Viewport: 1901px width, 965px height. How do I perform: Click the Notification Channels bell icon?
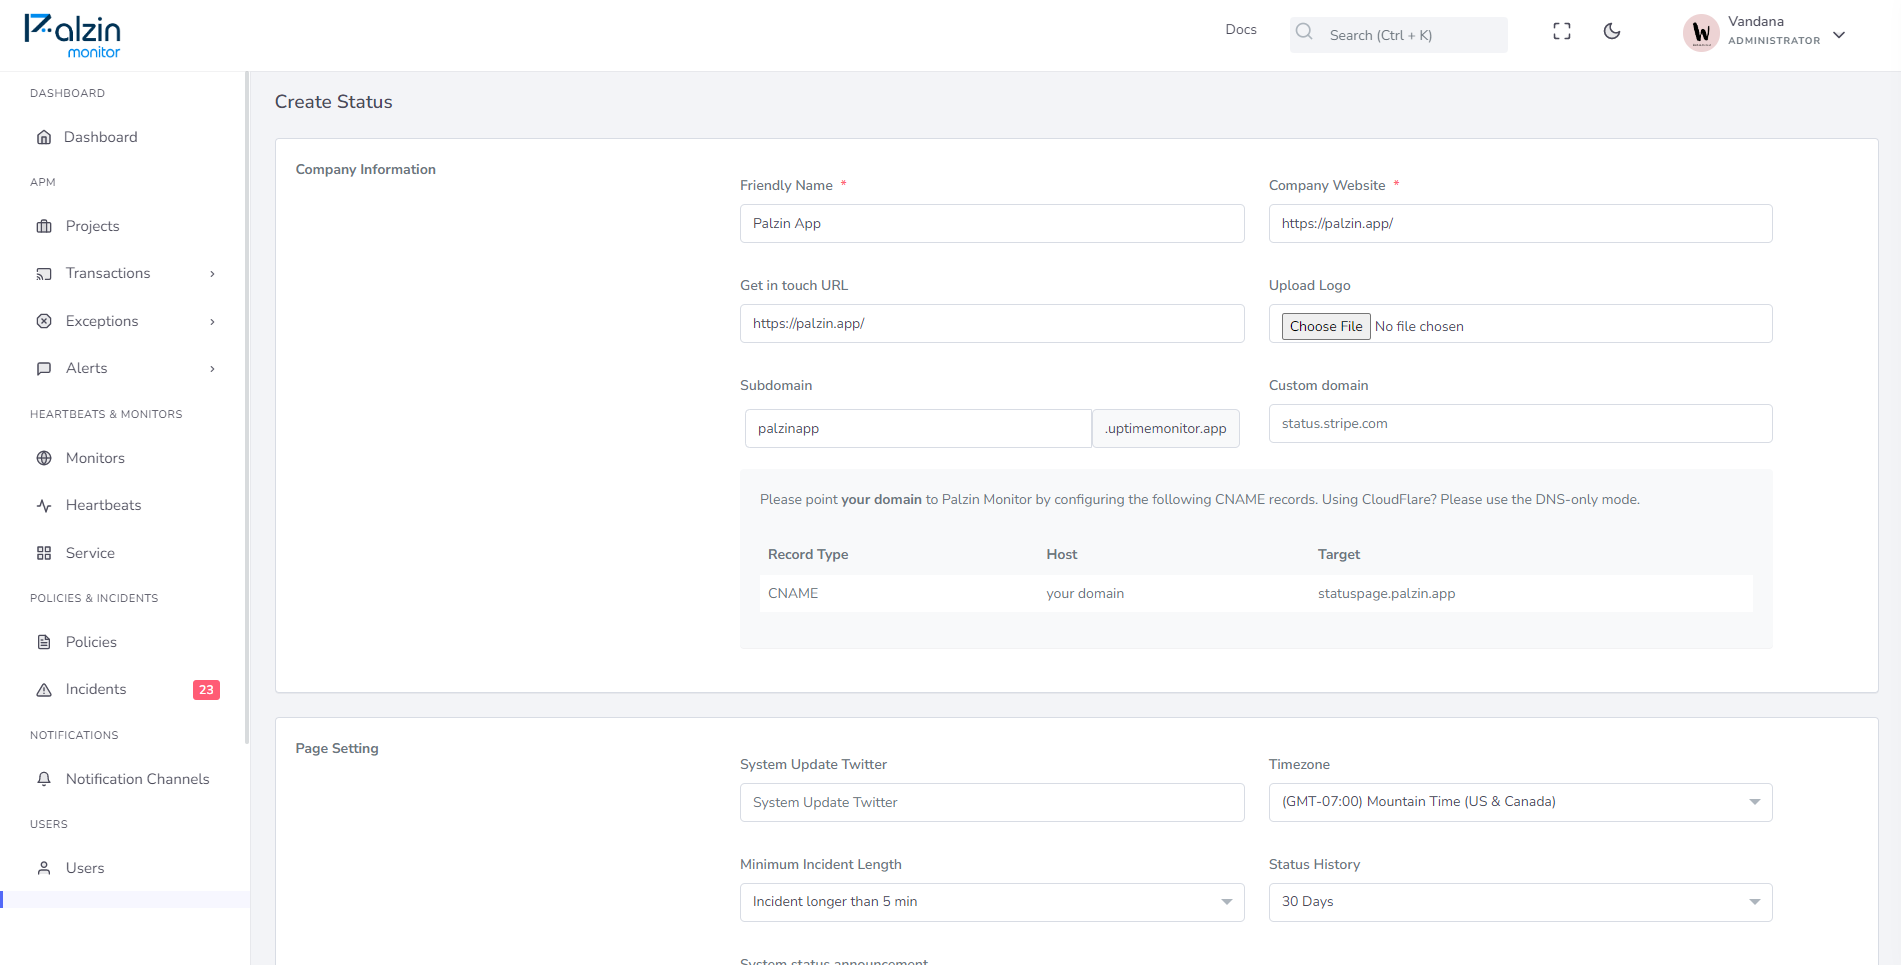tap(44, 779)
